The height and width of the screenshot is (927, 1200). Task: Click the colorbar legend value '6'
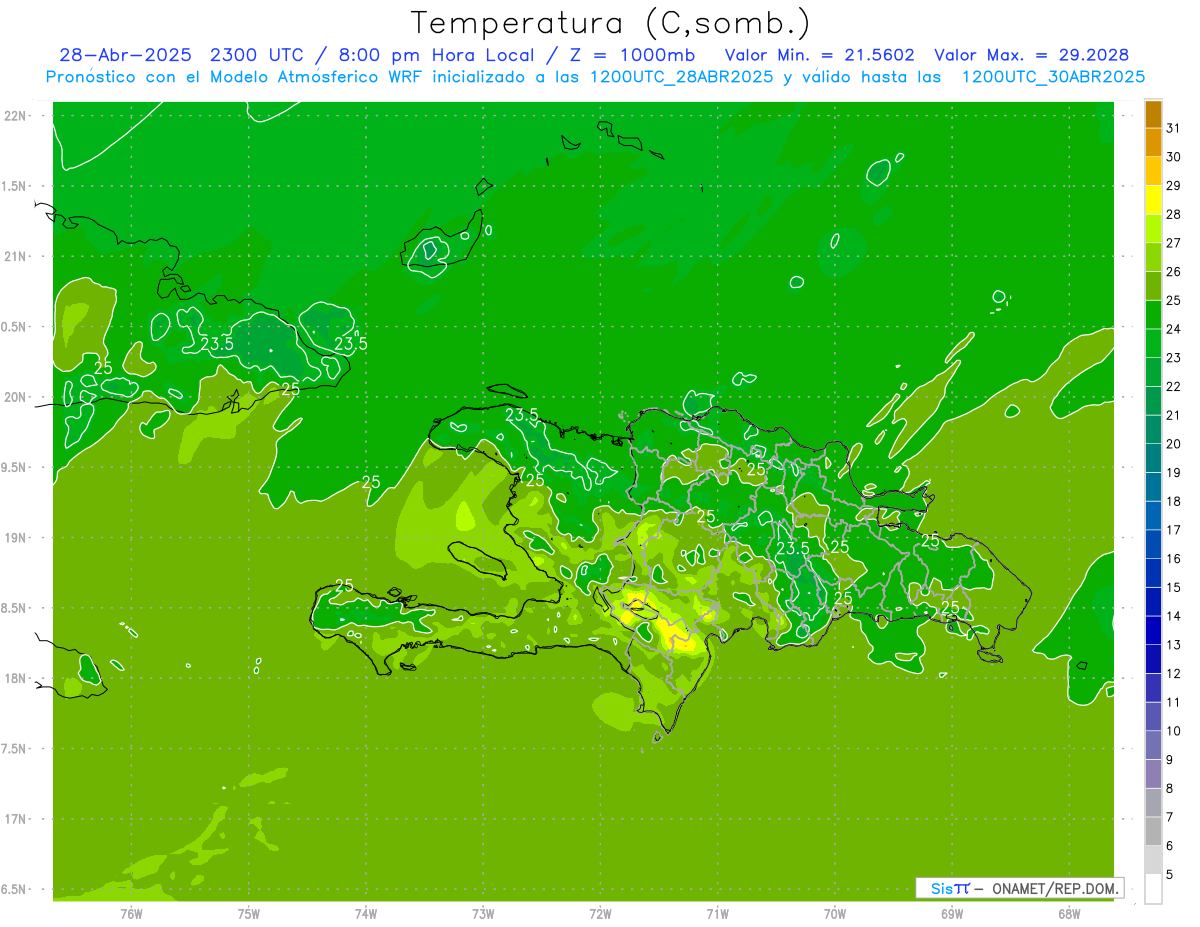pyautogui.click(x=1170, y=846)
